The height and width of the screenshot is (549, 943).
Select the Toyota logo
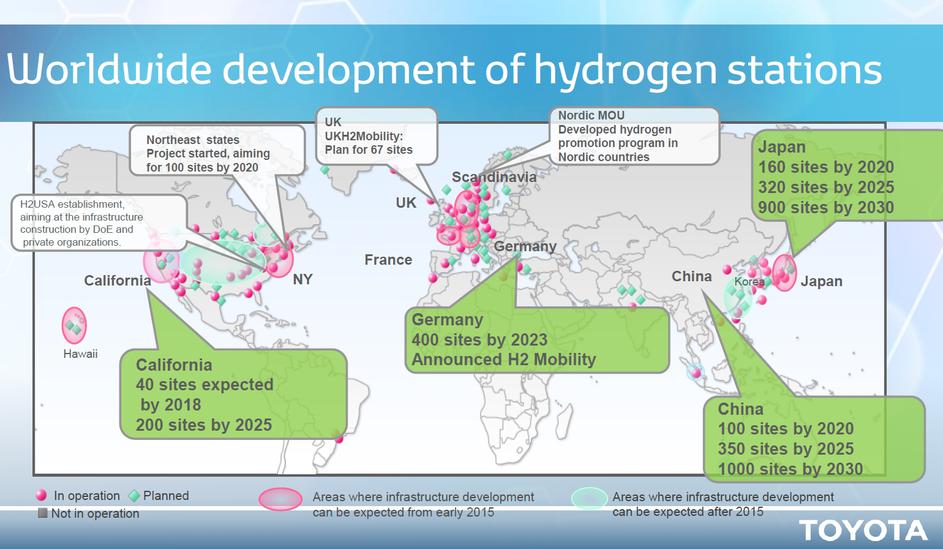coord(862,529)
